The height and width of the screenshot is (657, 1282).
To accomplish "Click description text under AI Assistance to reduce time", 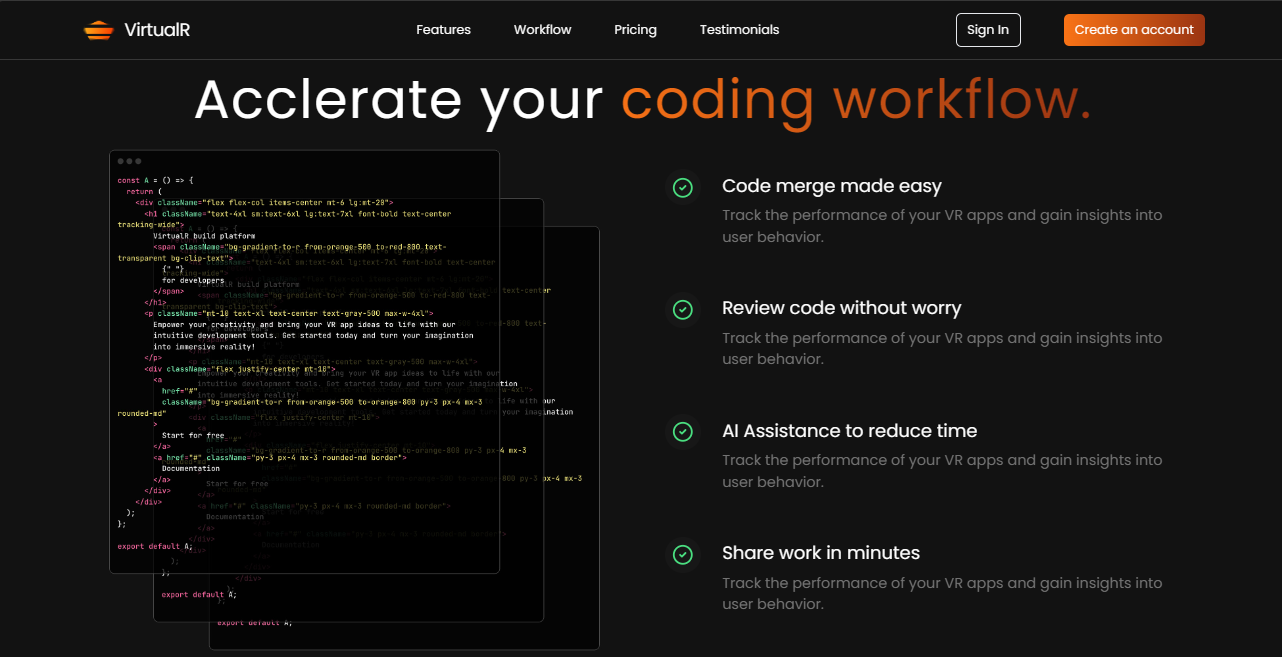I will pyautogui.click(x=942, y=471).
